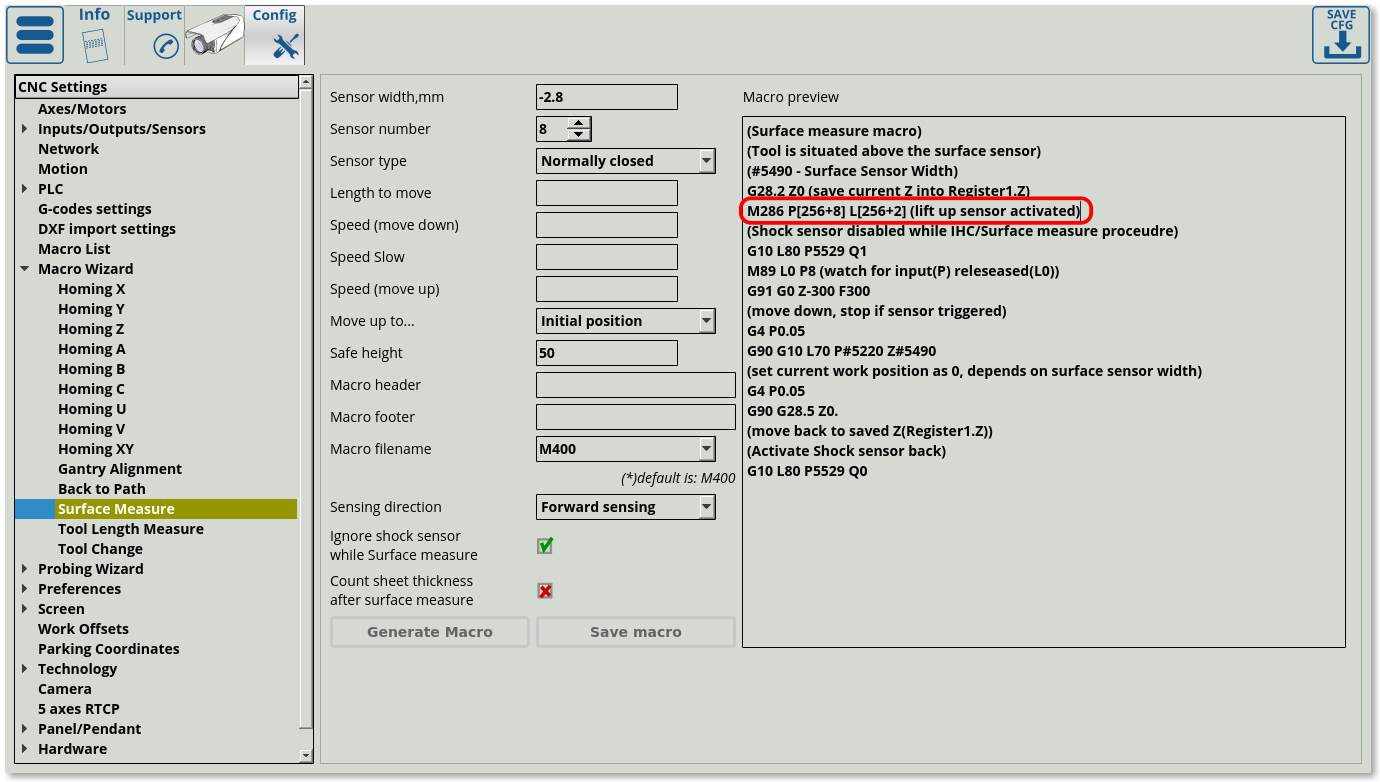Open Config wrench and screwdriver icon
Viewport: 1380px width, 782px height.
point(286,46)
